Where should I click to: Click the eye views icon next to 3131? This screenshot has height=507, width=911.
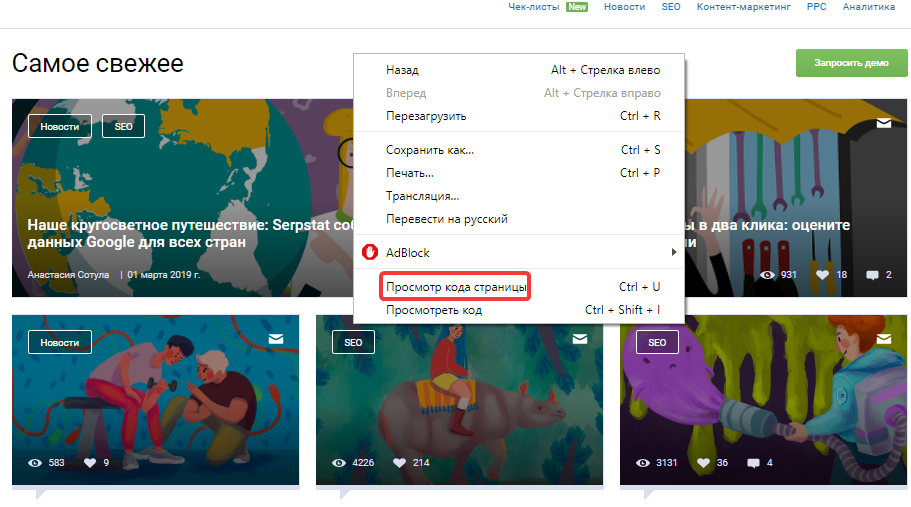tap(643, 463)
